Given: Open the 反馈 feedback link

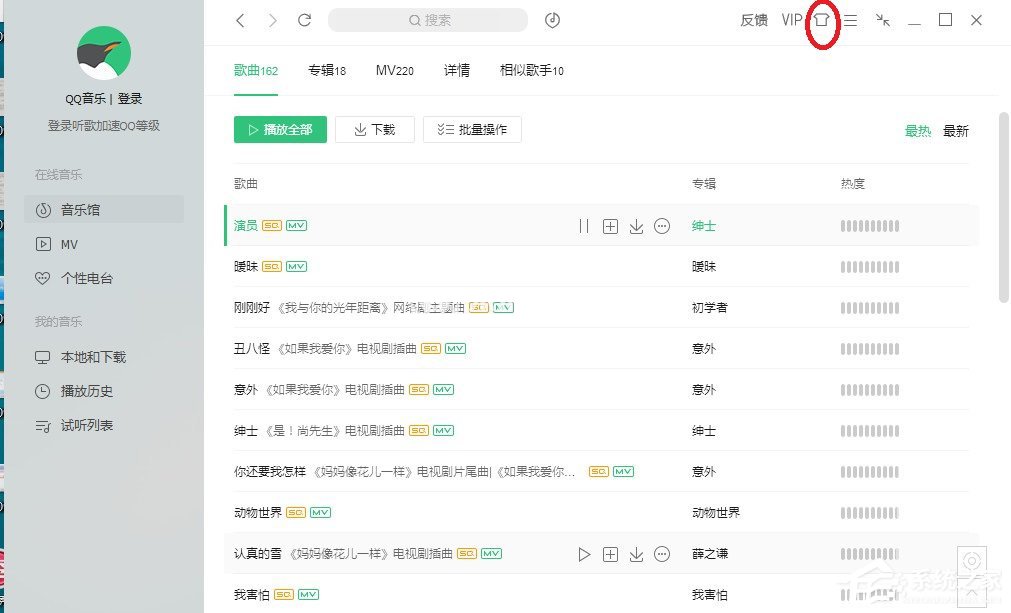Looking at the screenshot, I should tap(753, 20).
